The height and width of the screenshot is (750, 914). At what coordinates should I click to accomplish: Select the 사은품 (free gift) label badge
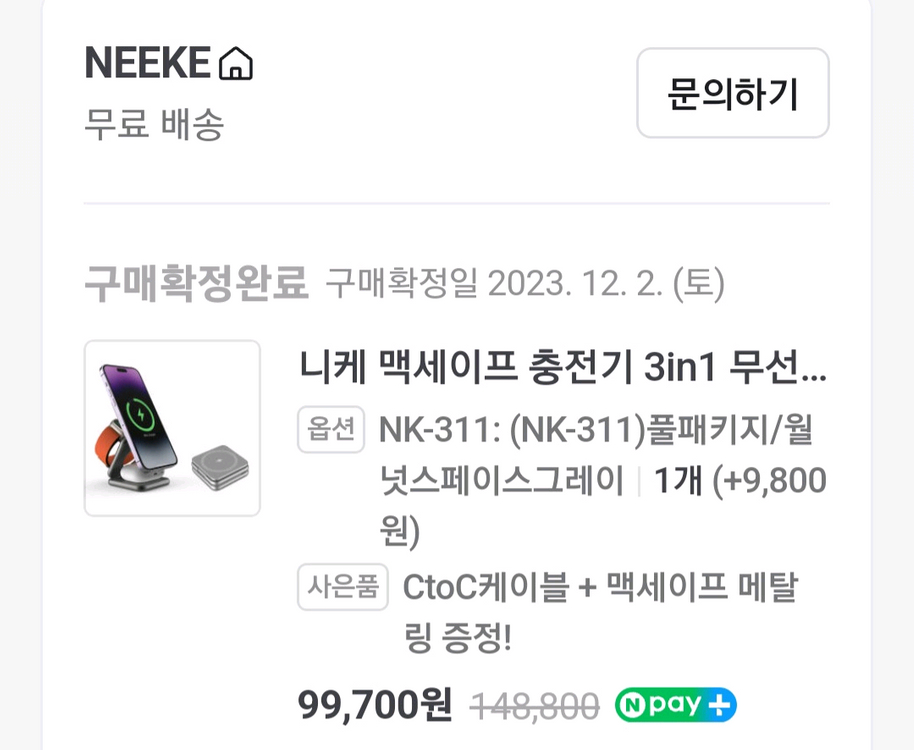click(x=342, y=589)
